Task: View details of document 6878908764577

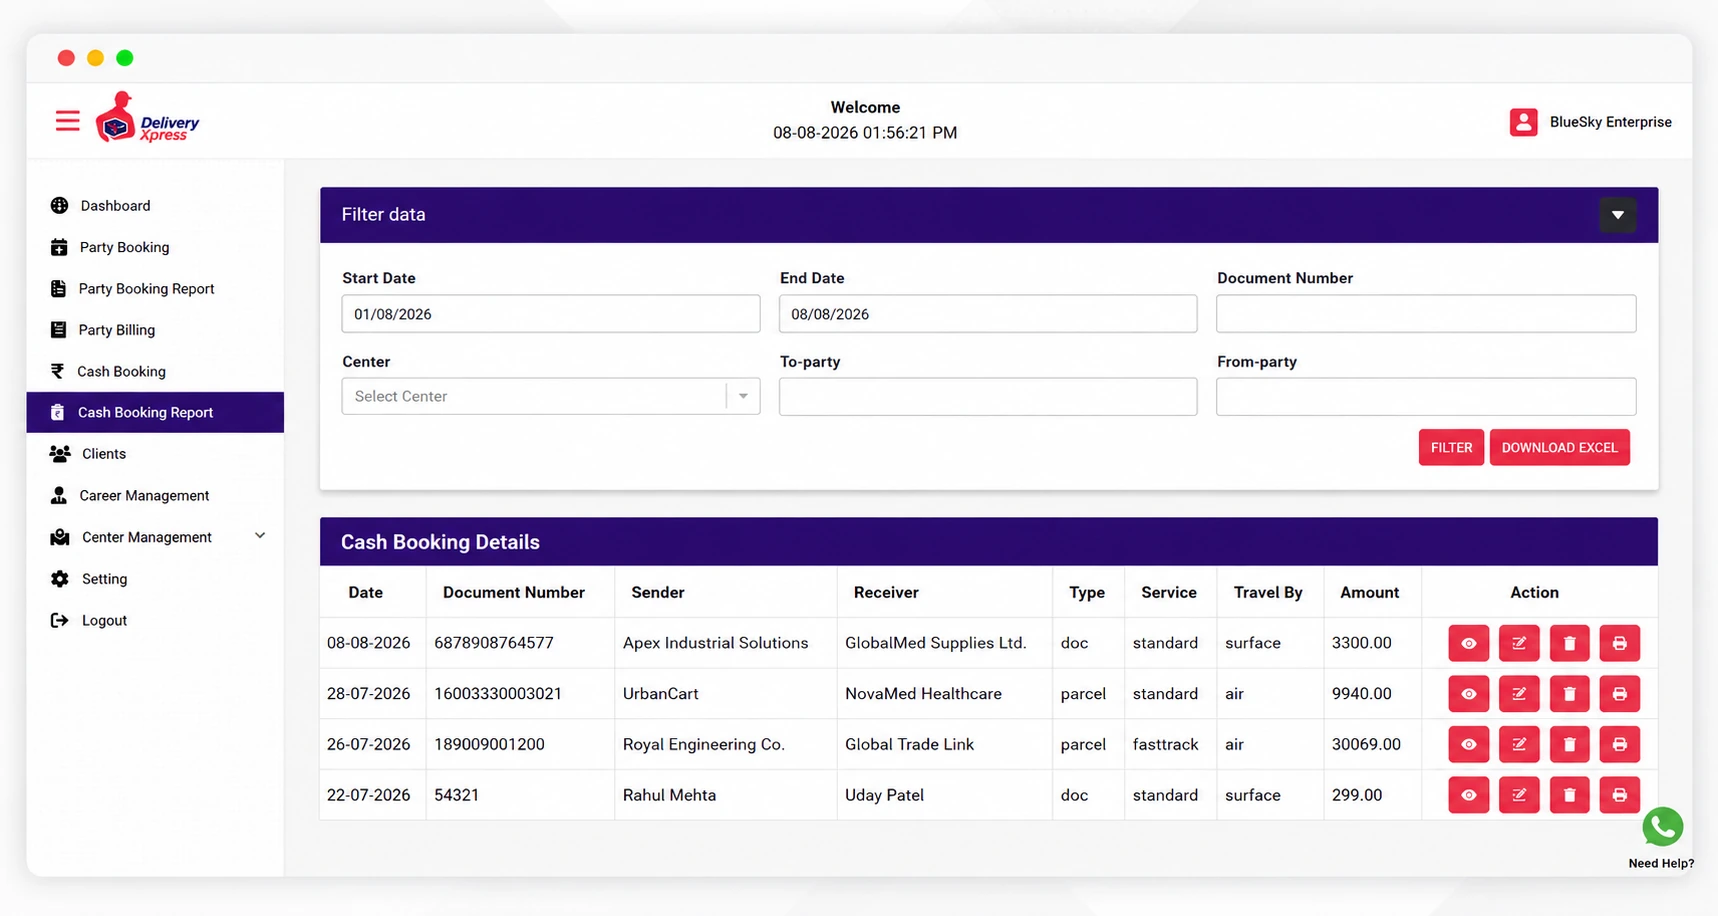Action: (1468, 643)
